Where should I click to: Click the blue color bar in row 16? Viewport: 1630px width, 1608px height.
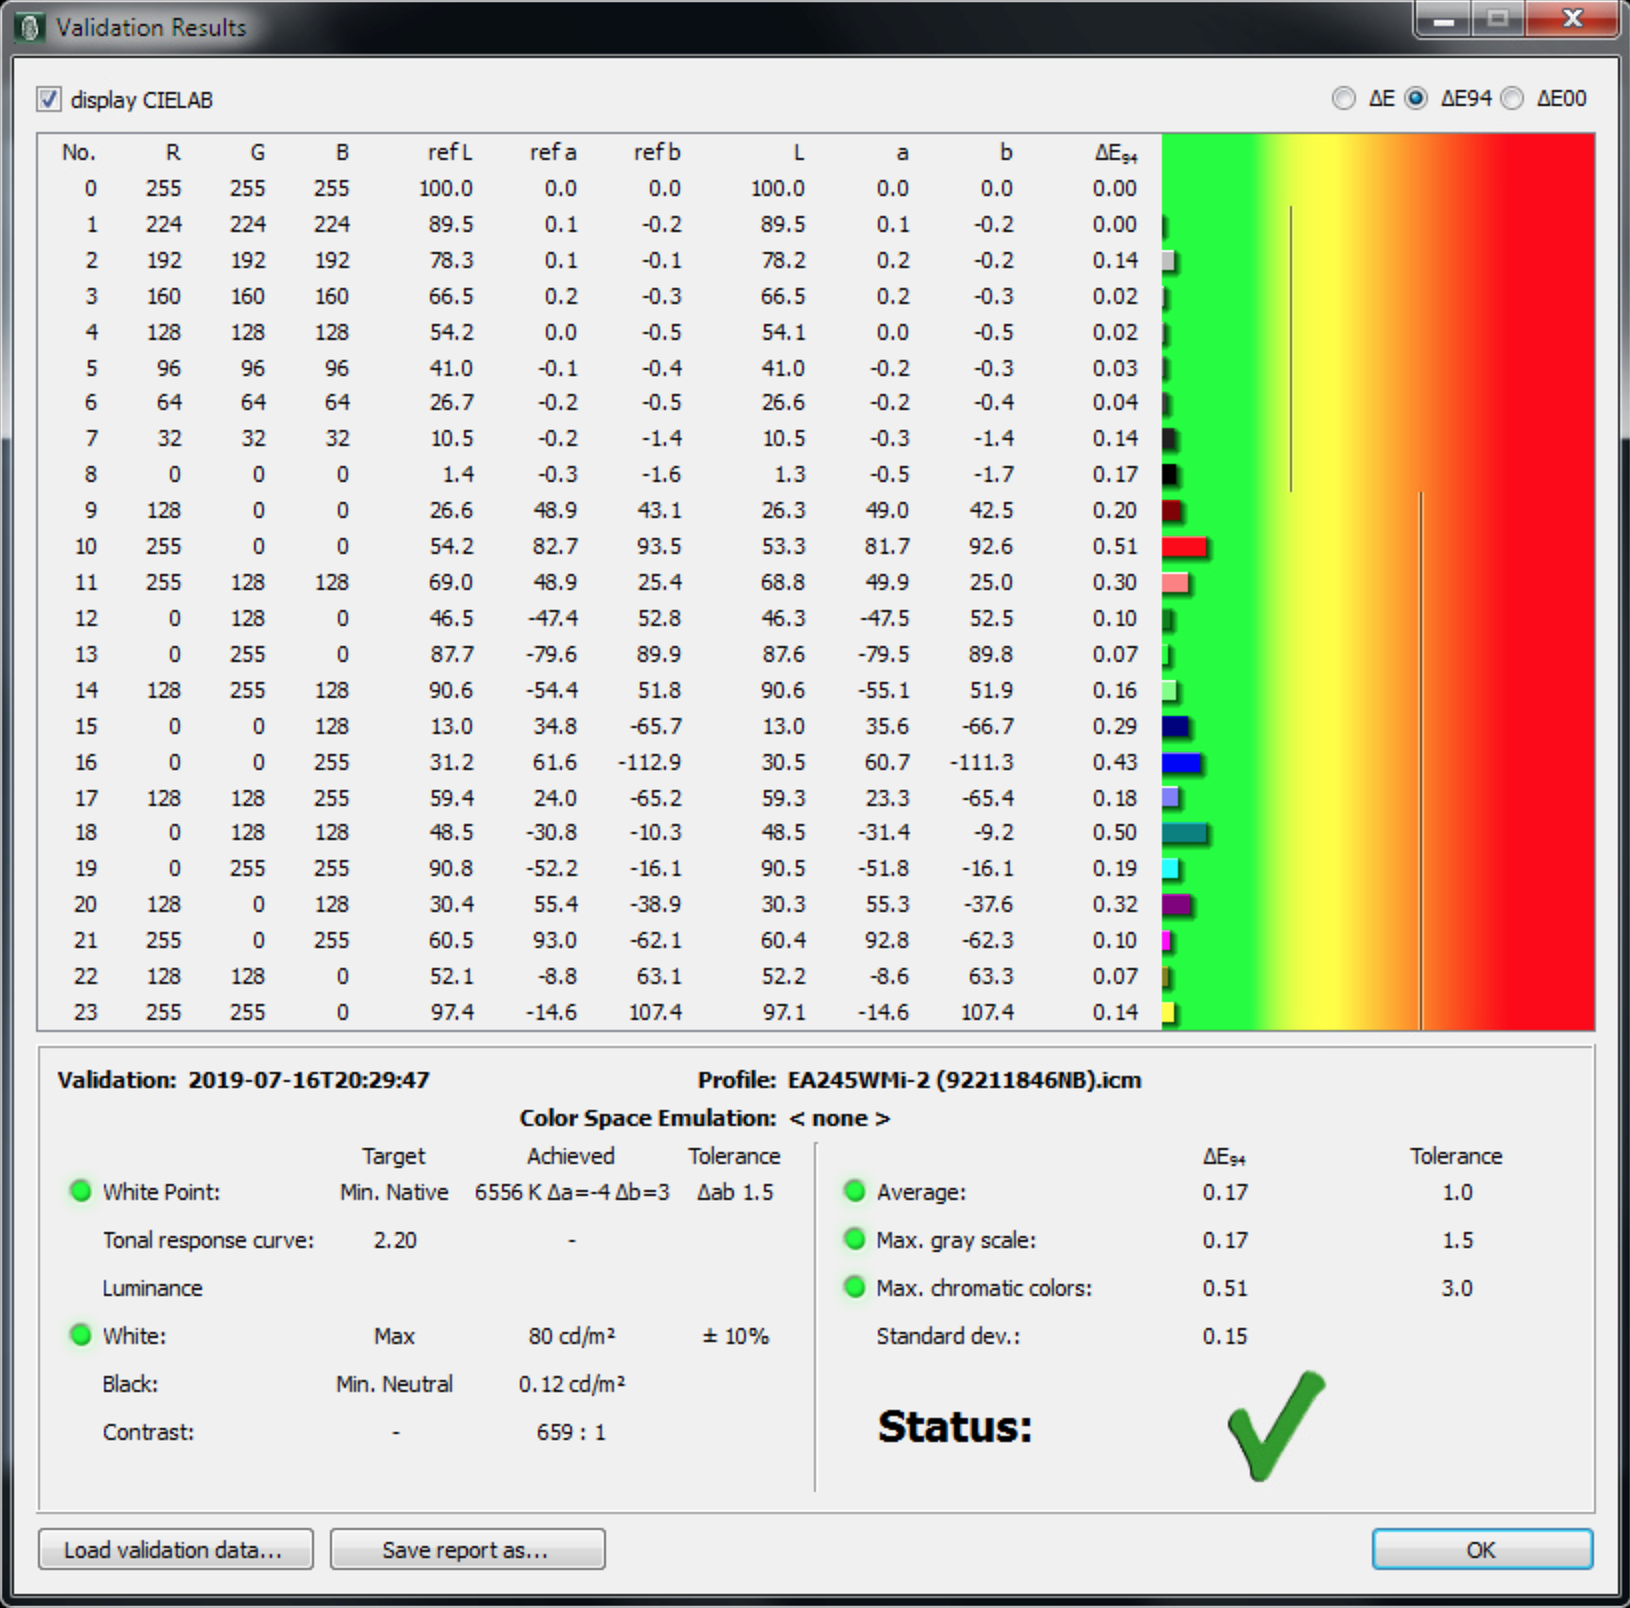pos(1181,763)
